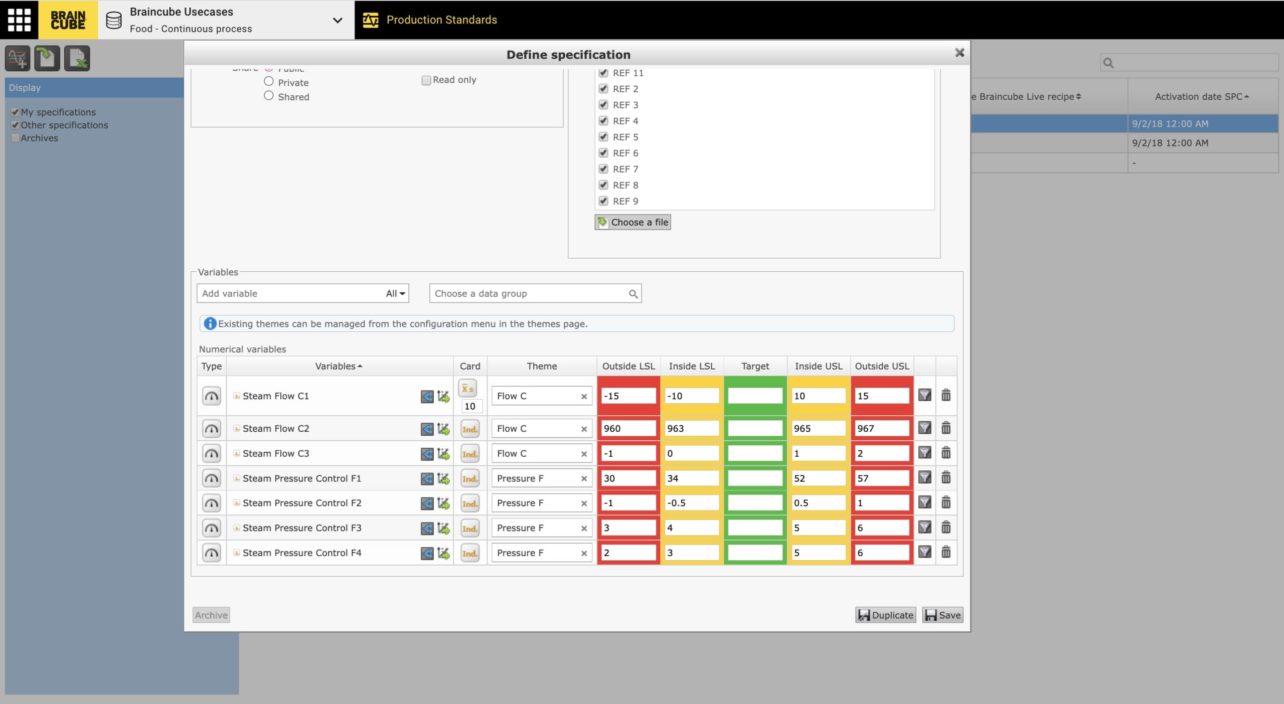Viewport: 1284px width, 704px height.
Task: Open the All variable filter dropdown
Action: click(x=396, y=294)
